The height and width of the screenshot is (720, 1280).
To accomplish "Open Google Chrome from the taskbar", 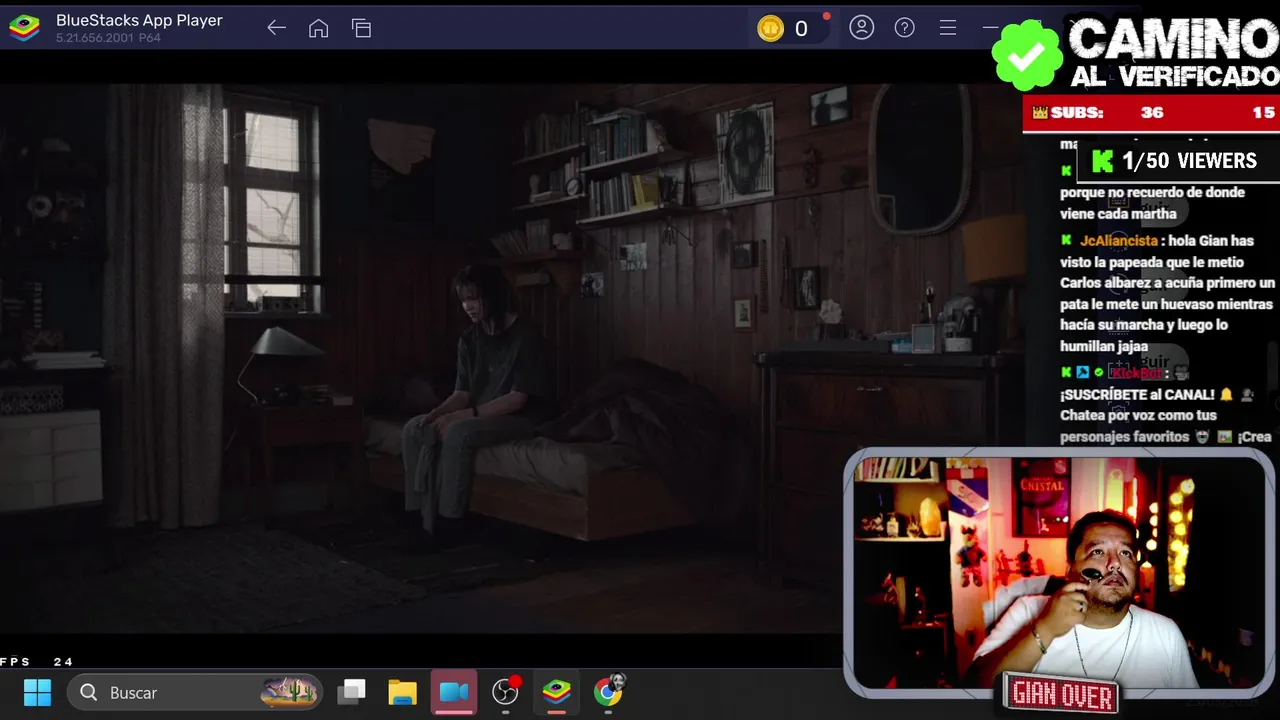I will click(608, 692).
